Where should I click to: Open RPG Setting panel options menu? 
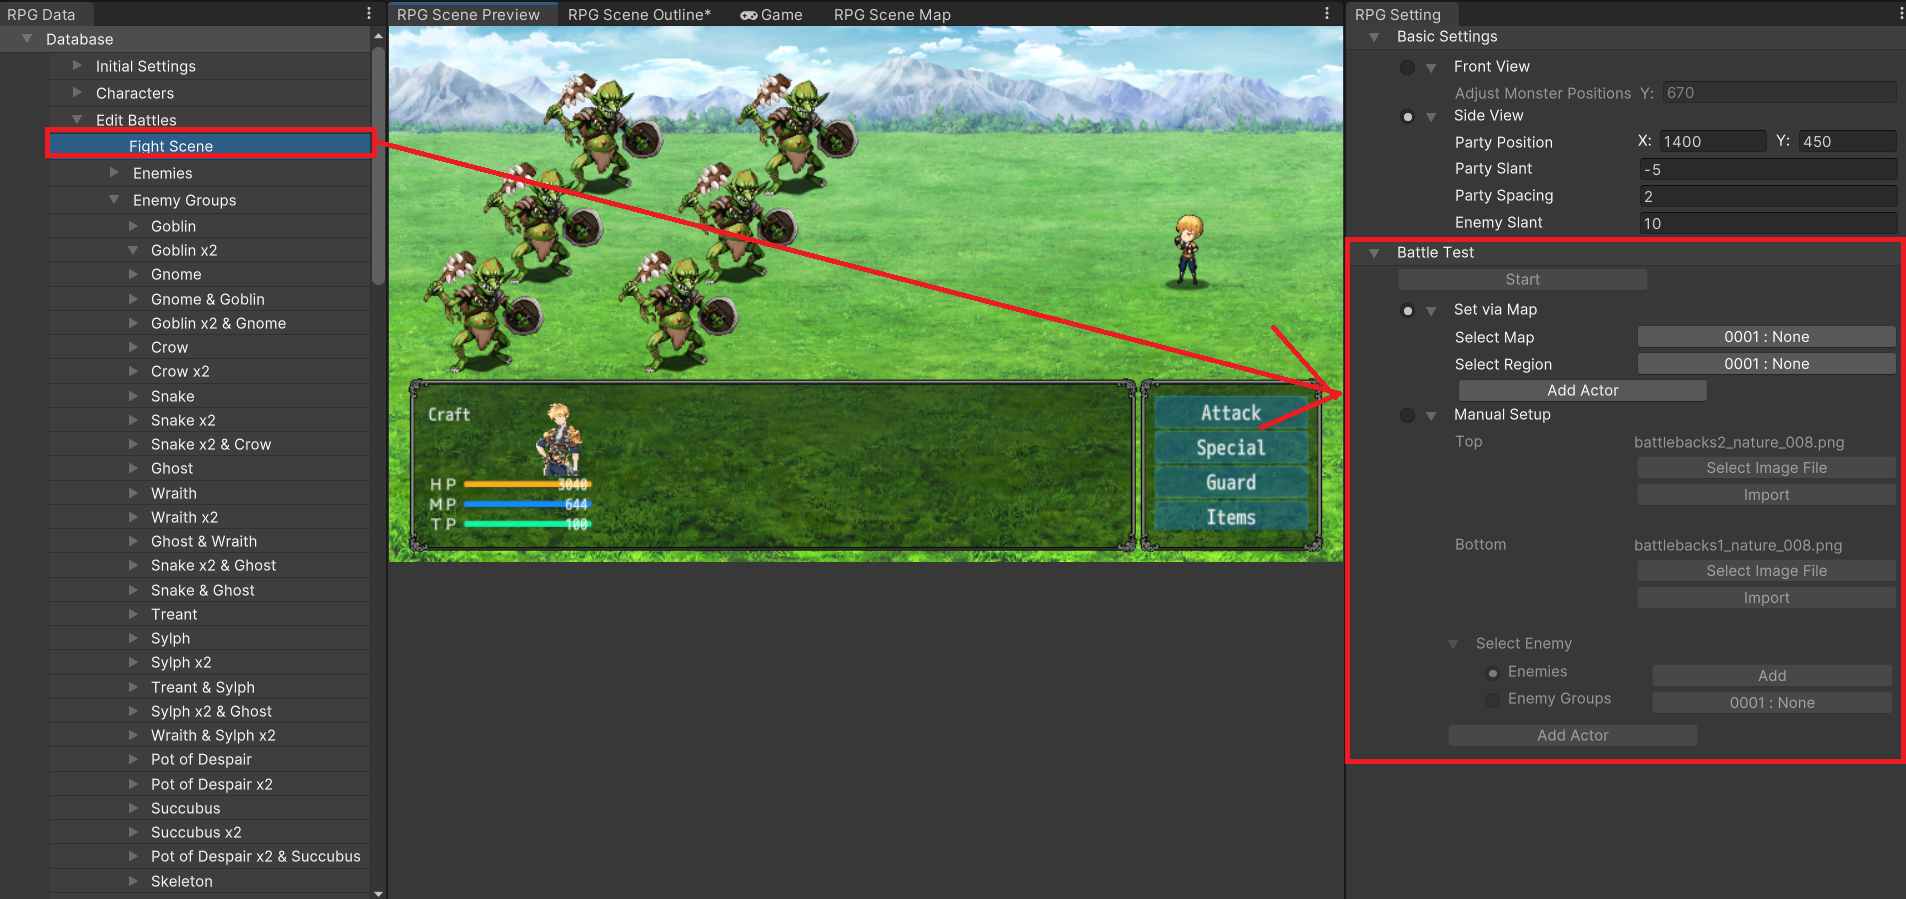point(1900,14)
